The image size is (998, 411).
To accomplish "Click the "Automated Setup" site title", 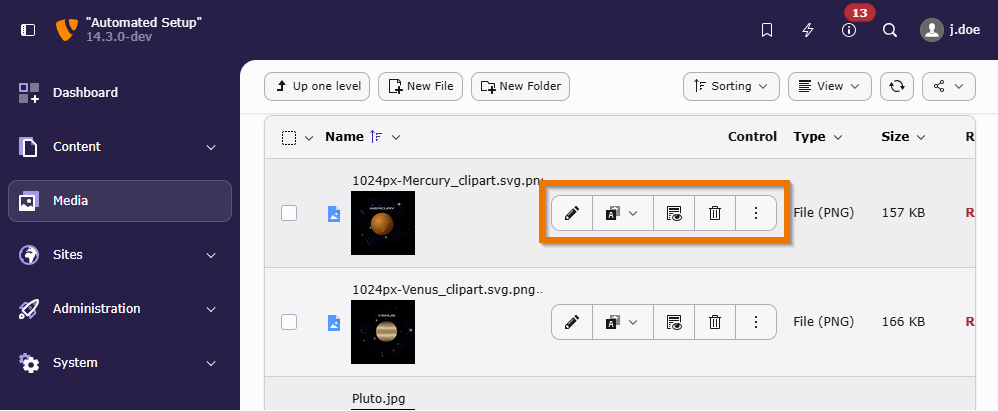I will point(144,23).
